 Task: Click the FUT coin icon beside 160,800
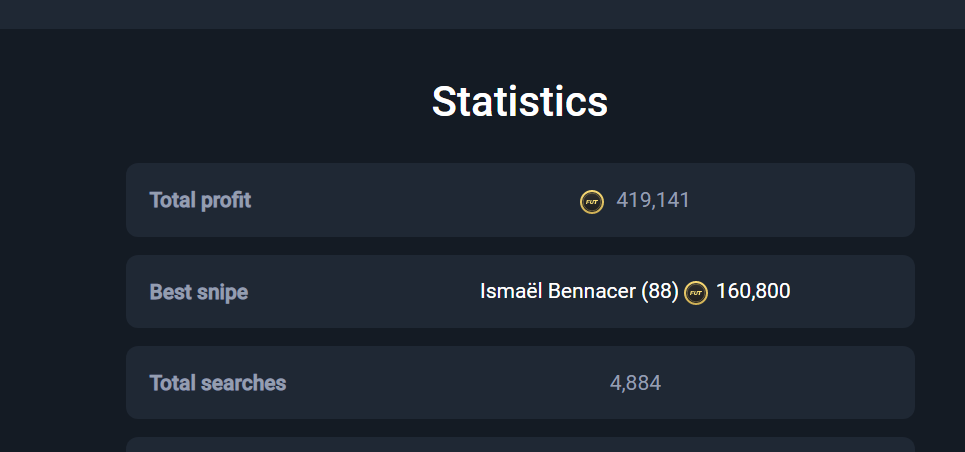point(696,293)
